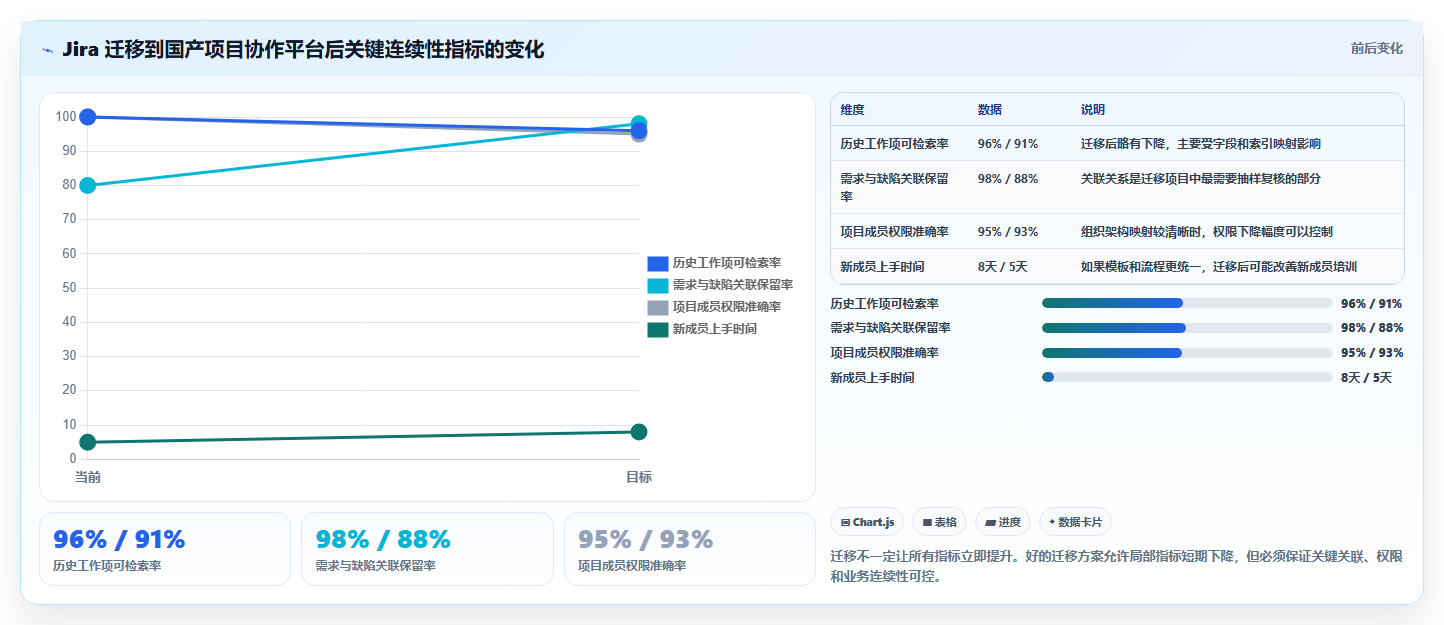Click progress value 95% / 93%

1372,353
